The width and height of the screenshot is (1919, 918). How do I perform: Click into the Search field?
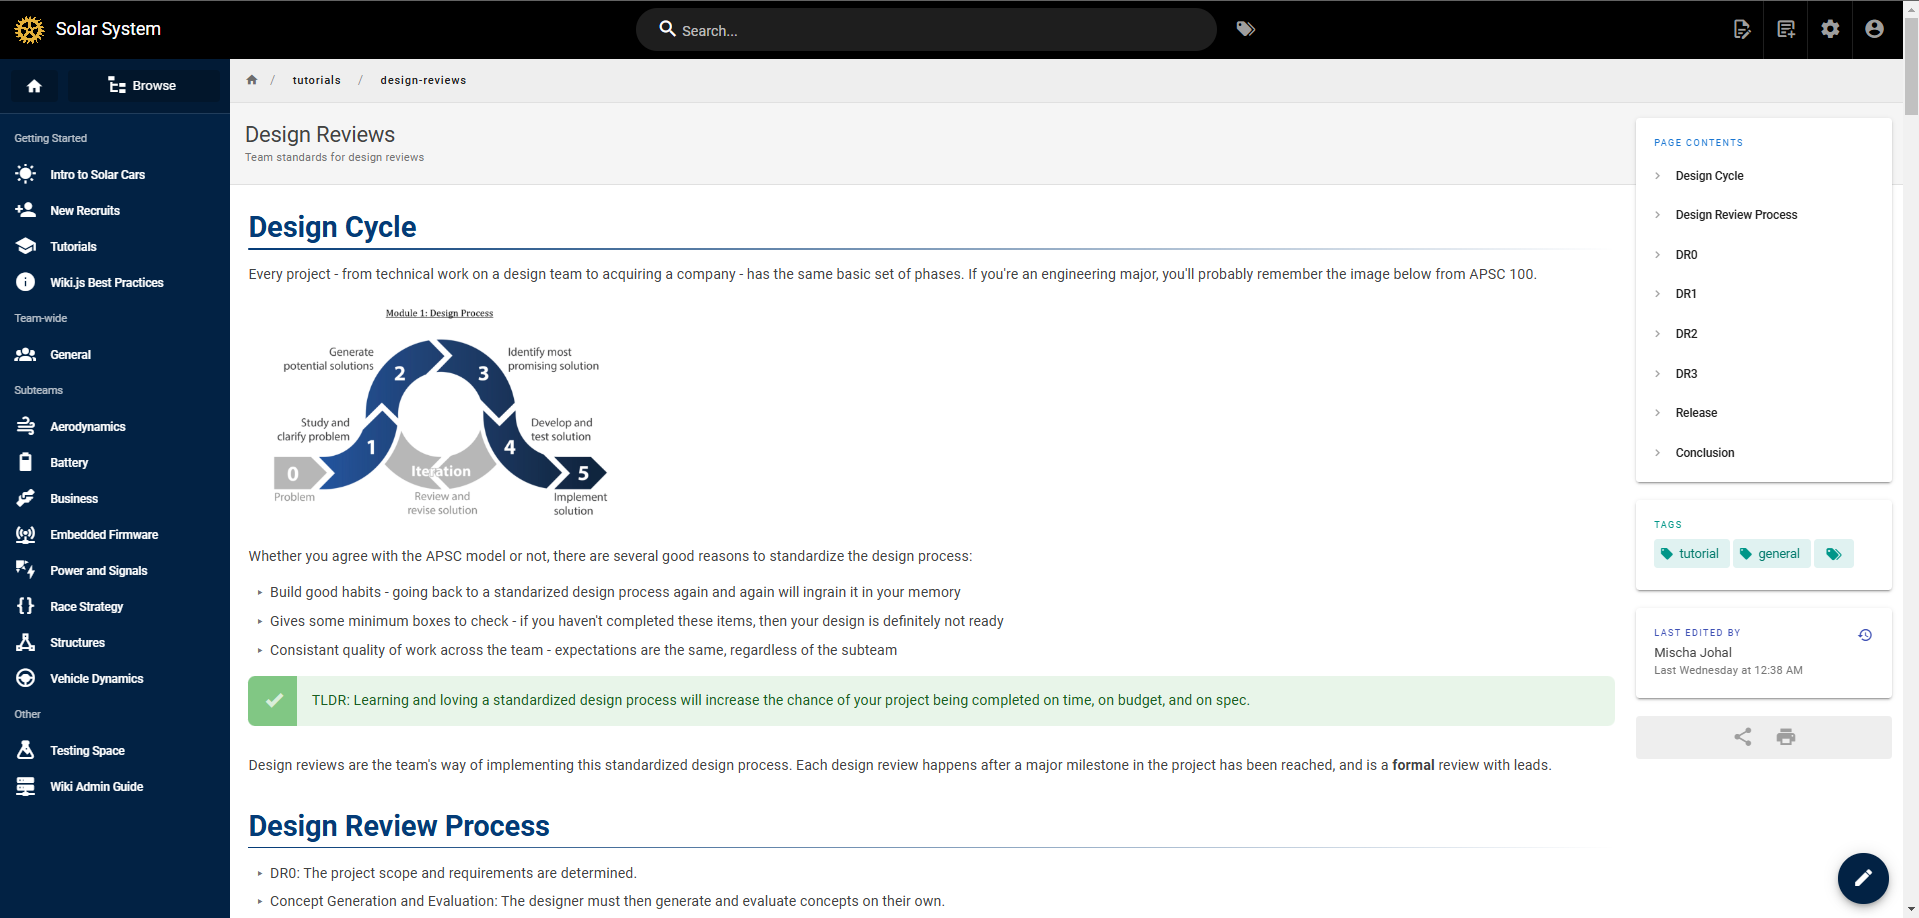tap(925, 30)
